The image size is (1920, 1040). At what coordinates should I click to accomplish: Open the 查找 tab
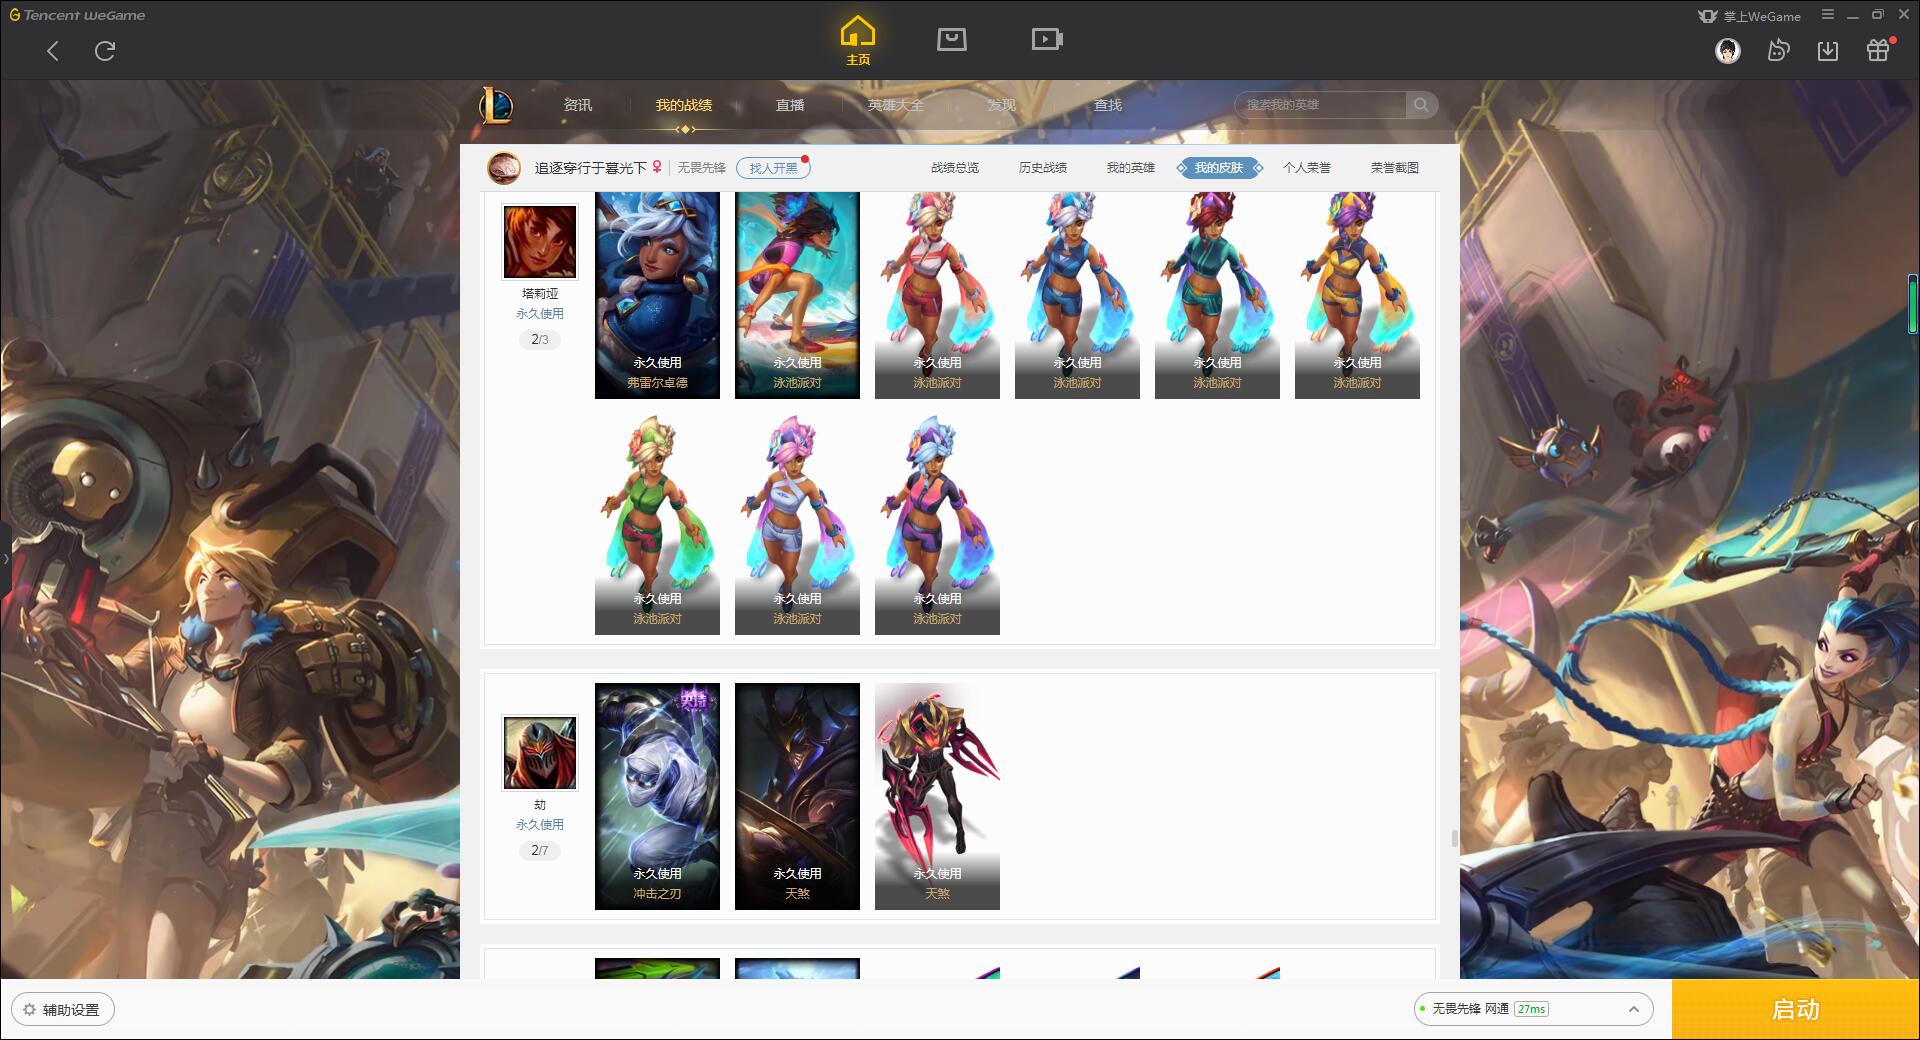point(1108,105)
